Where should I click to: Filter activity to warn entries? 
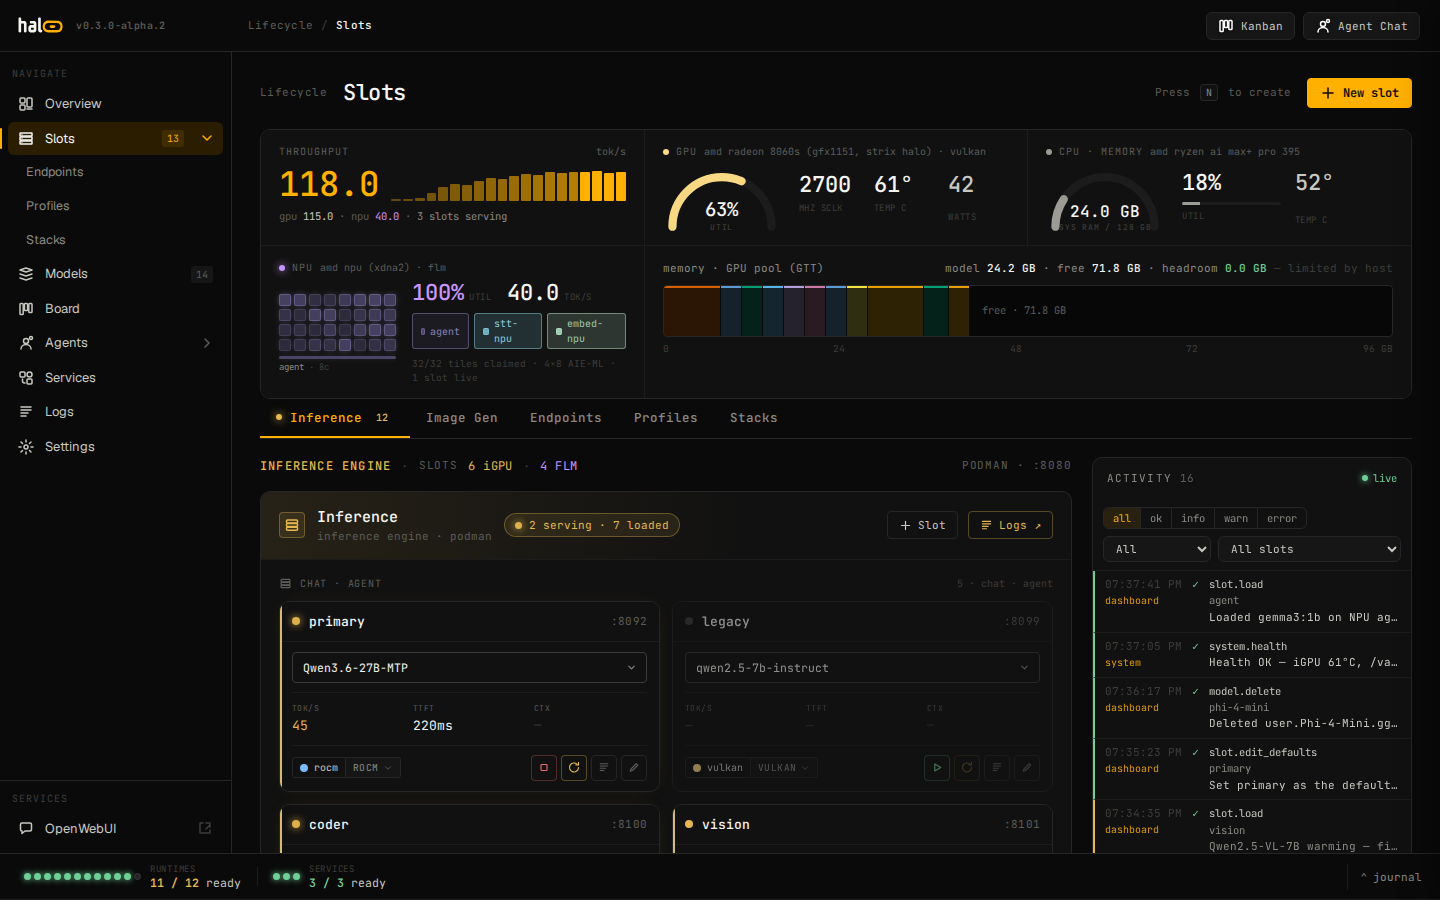coord(1236,519)
